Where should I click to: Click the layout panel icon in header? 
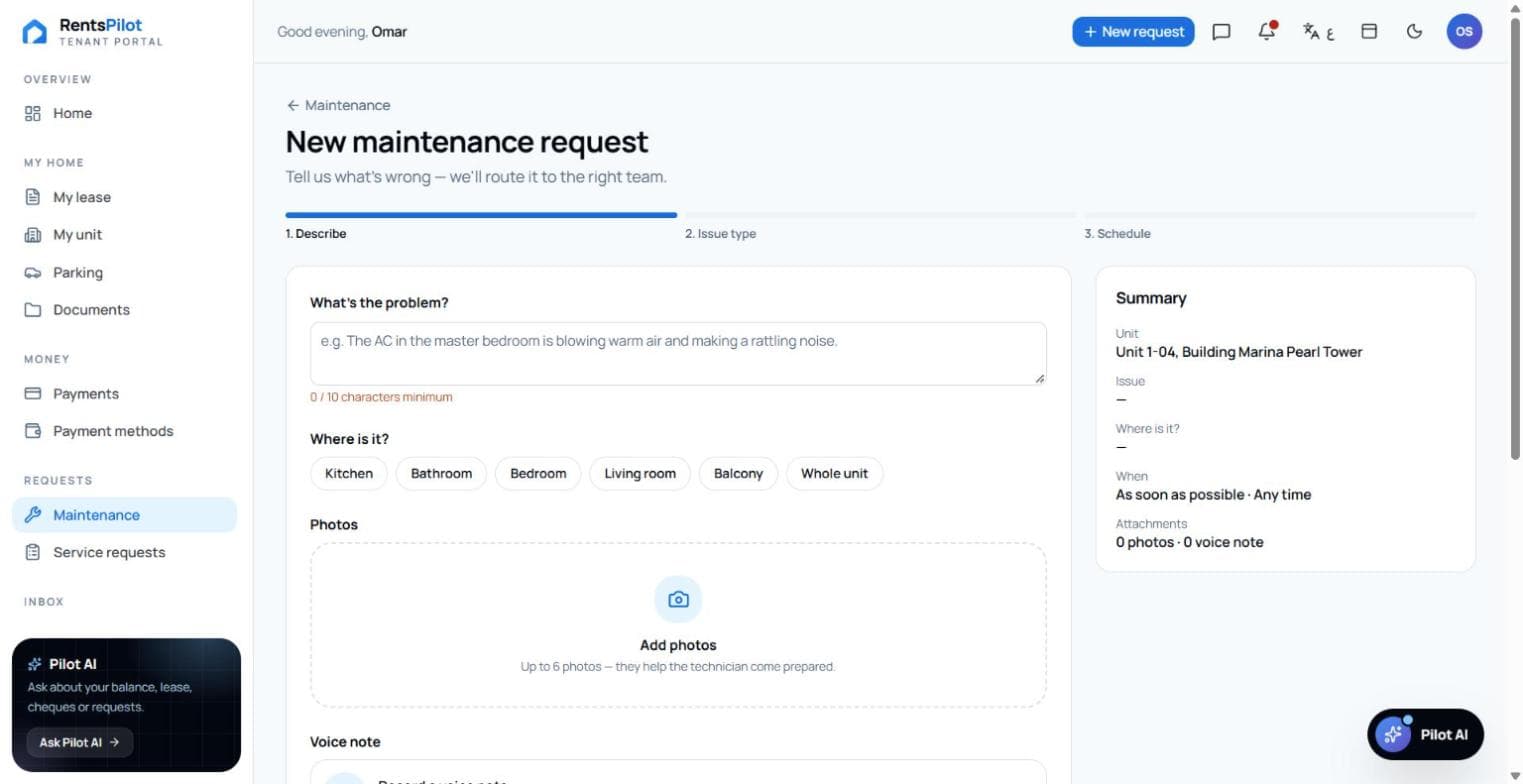[x=1369, y=32]
